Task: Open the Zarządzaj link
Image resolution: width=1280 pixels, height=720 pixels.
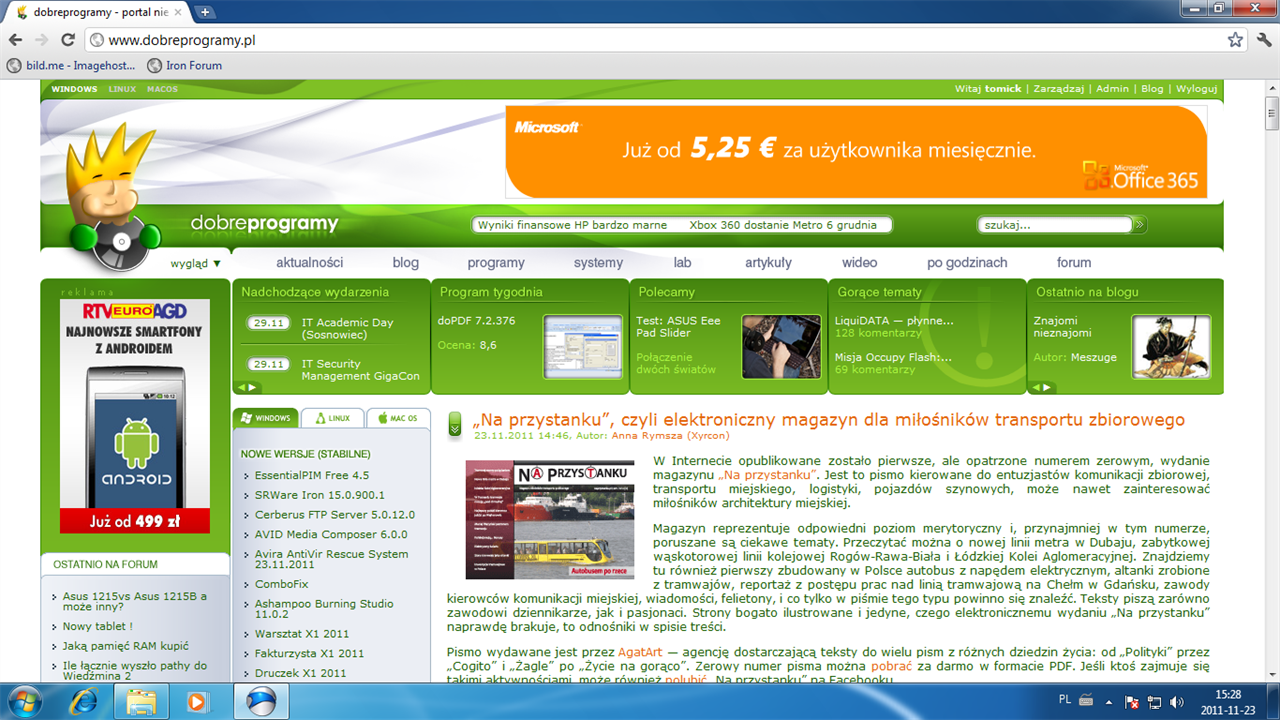Action: tap(1059, 89)
